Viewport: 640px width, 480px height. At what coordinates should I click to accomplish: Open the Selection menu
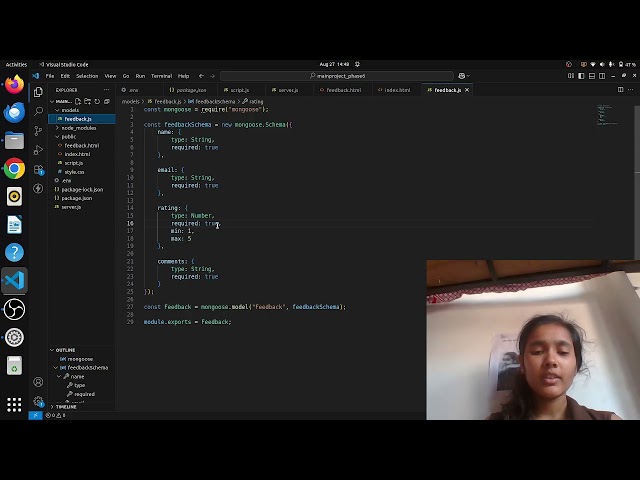[87, 76]
